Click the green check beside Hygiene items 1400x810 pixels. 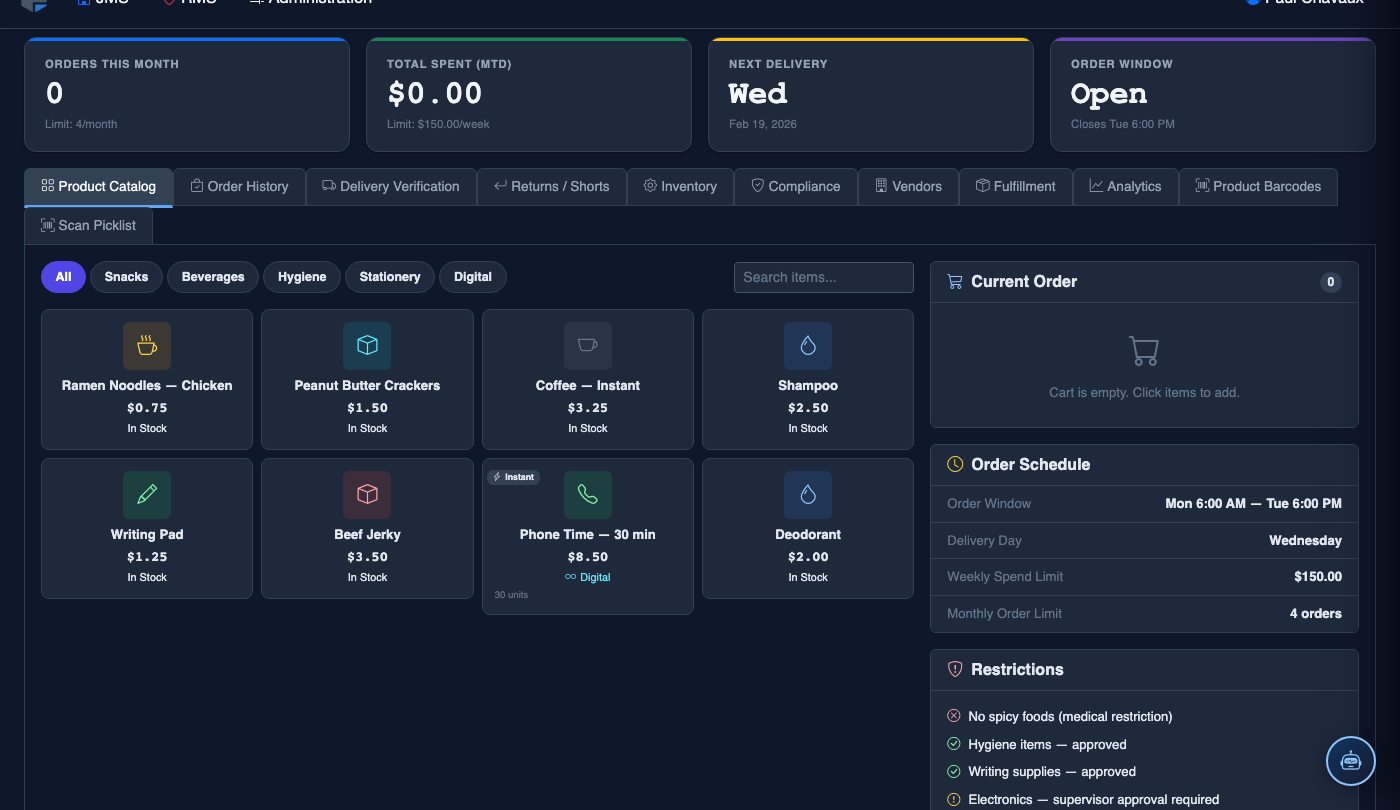953,744
